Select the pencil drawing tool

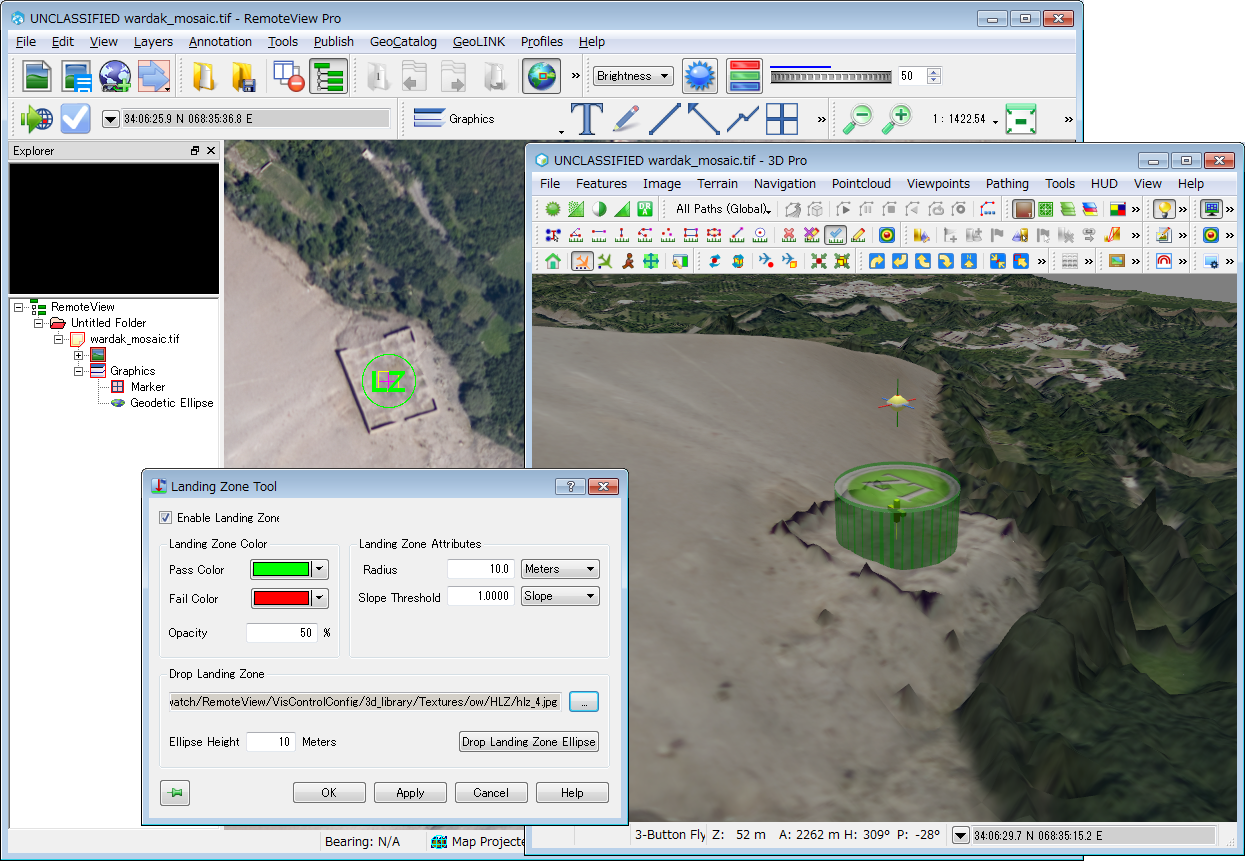tap(626, 118)
